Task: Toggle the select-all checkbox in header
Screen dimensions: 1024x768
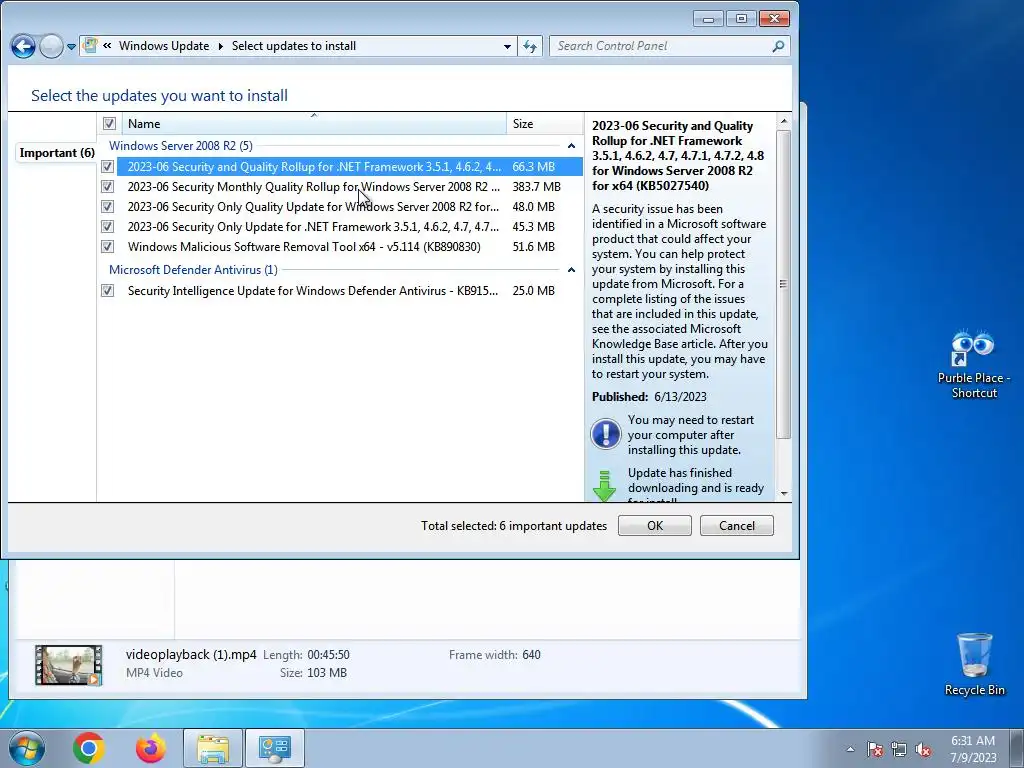Action: [109, 123]
